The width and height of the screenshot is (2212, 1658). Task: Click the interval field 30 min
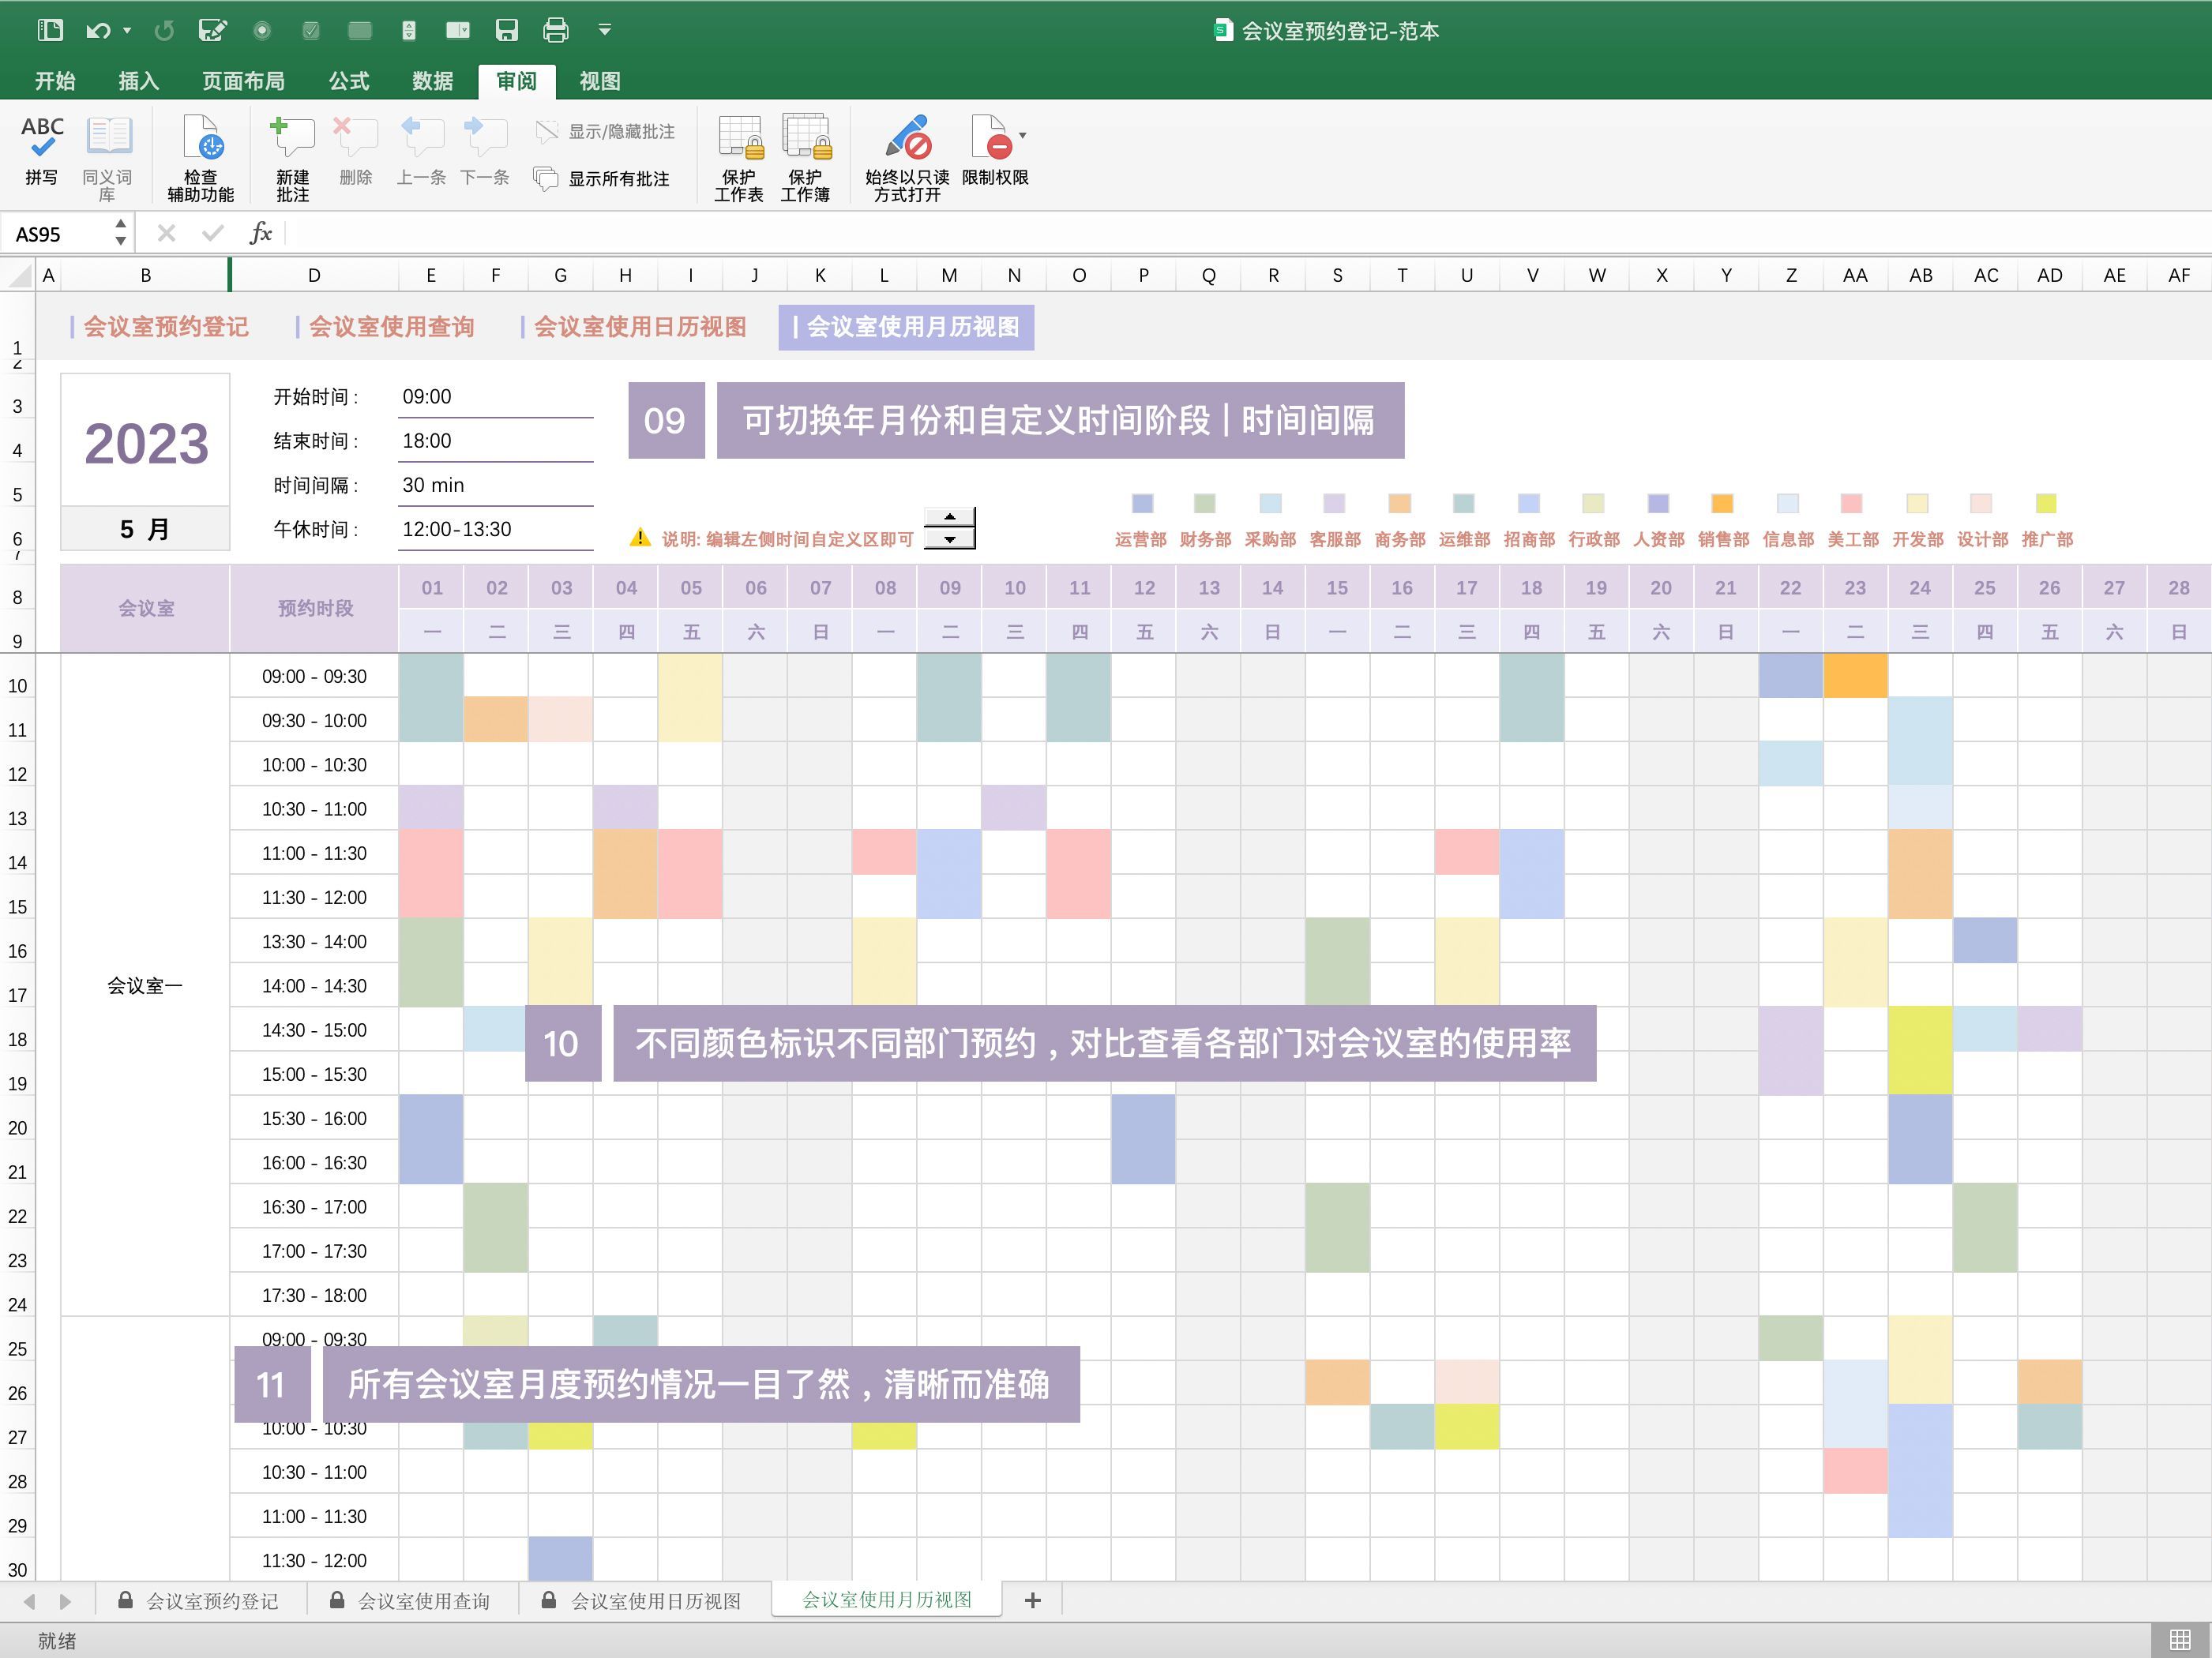tap(495, 485)
